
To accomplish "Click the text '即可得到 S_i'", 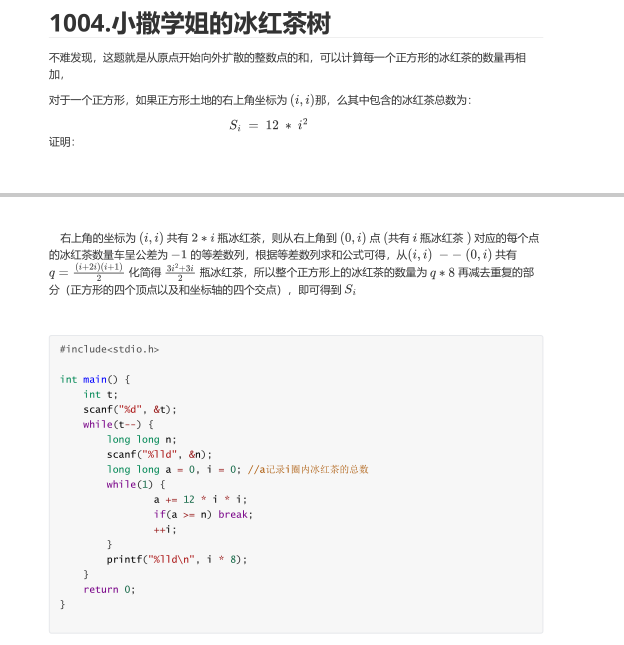I will click(x=327, y=290).
